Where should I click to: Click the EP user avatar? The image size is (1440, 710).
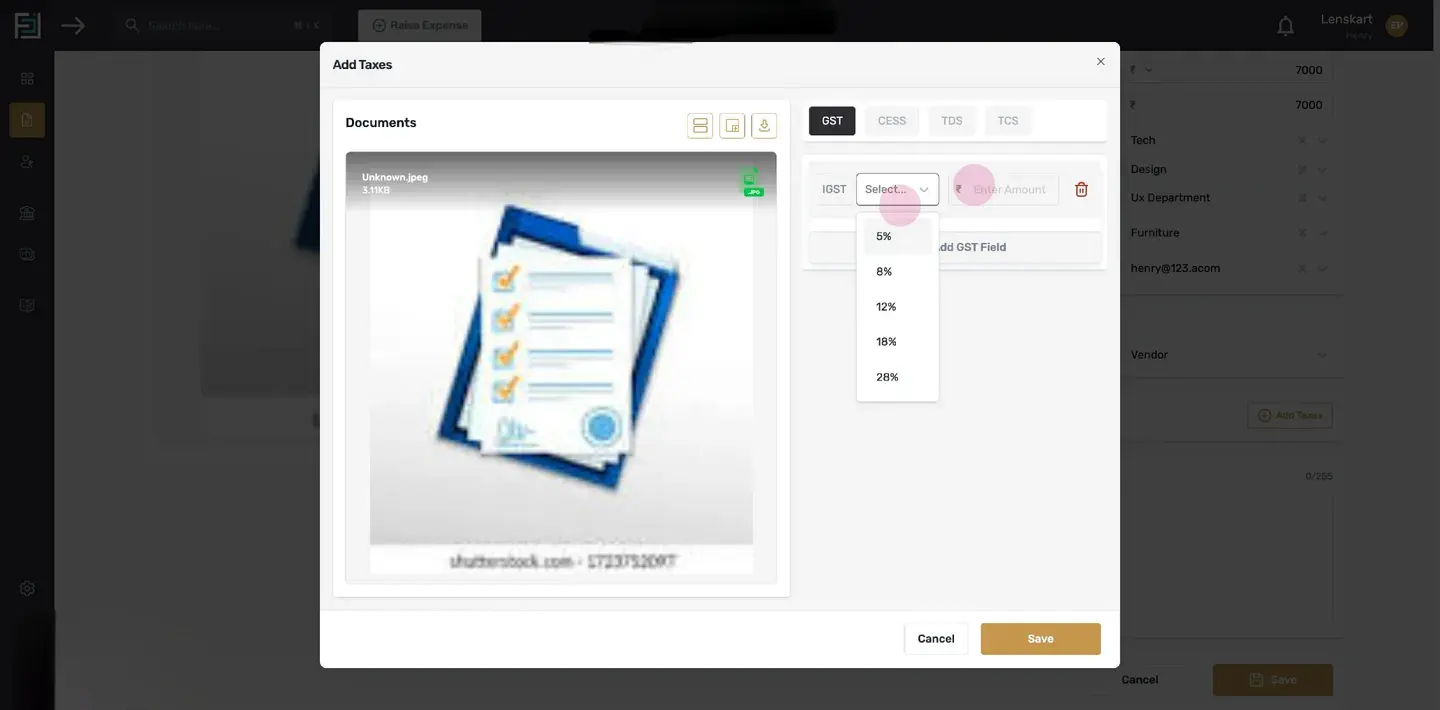[x=1396, y=26]
